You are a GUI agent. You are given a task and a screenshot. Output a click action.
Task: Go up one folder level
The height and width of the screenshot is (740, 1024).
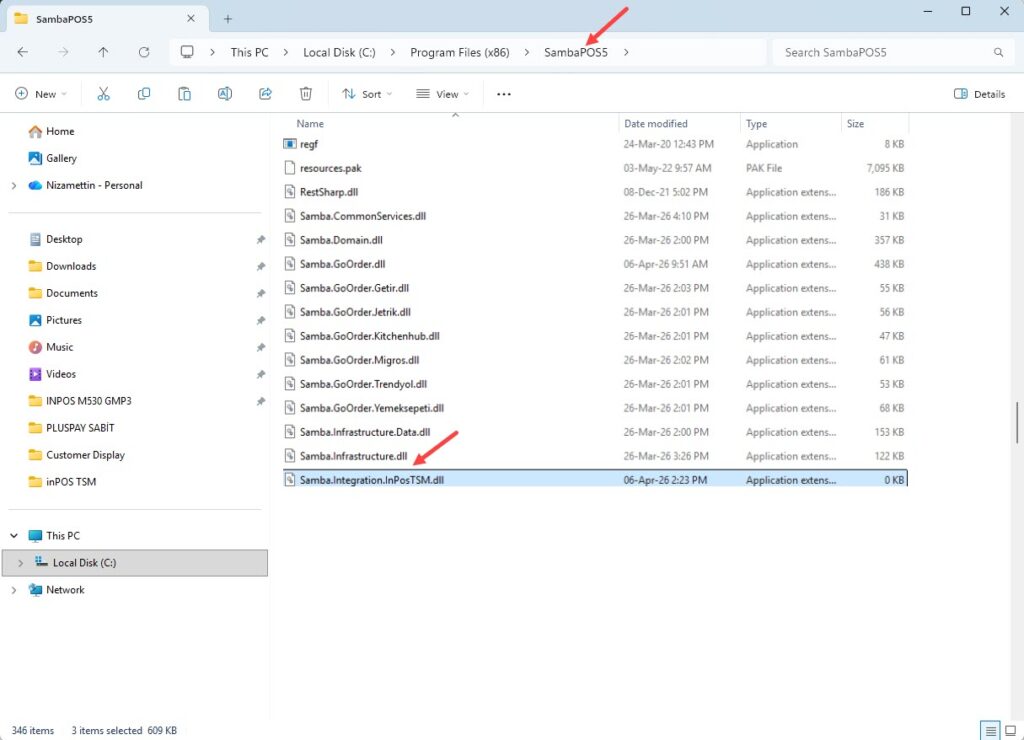point(103,52)
